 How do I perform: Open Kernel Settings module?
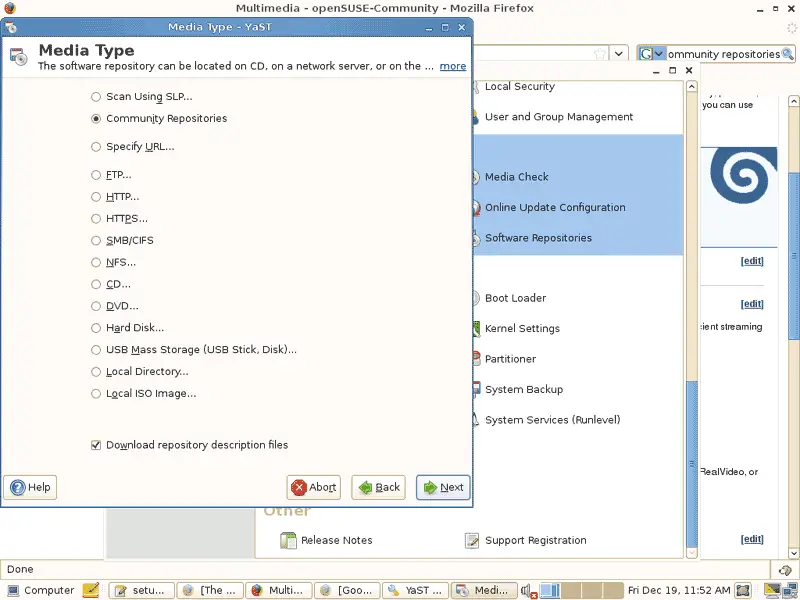(522, 329)
